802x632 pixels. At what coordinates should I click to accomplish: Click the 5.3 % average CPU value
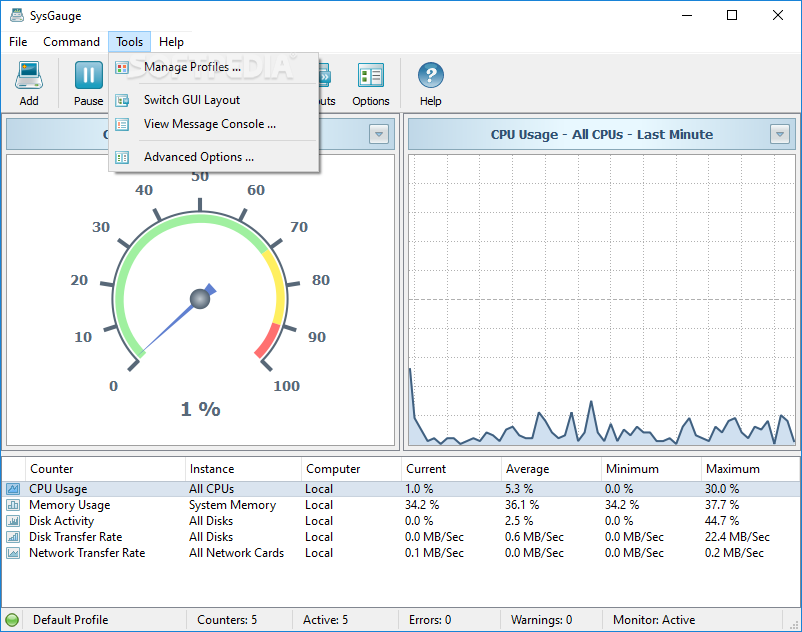(519, 489)
